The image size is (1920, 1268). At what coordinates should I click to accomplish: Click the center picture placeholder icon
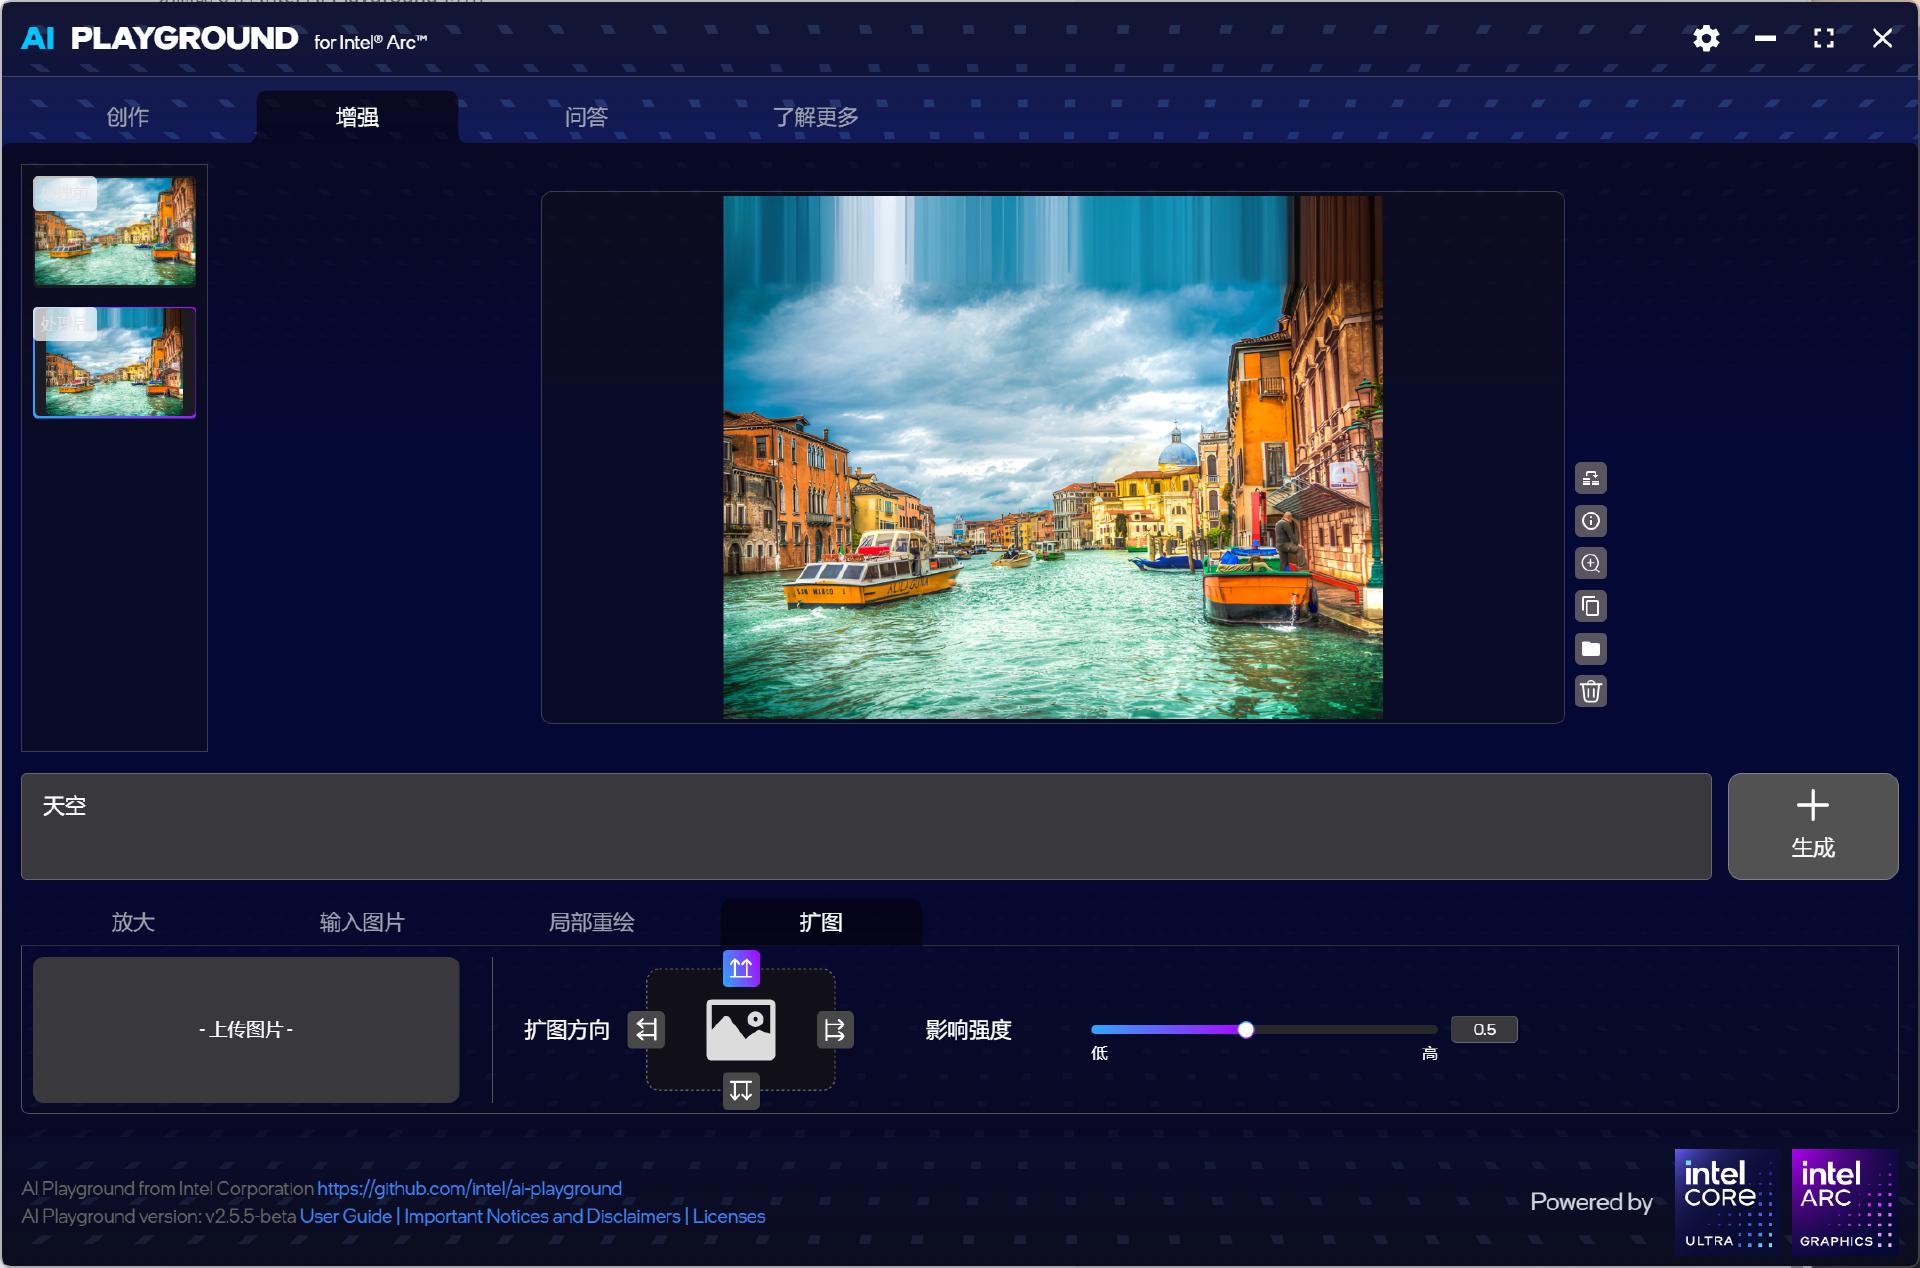[x=741, y=1029]
